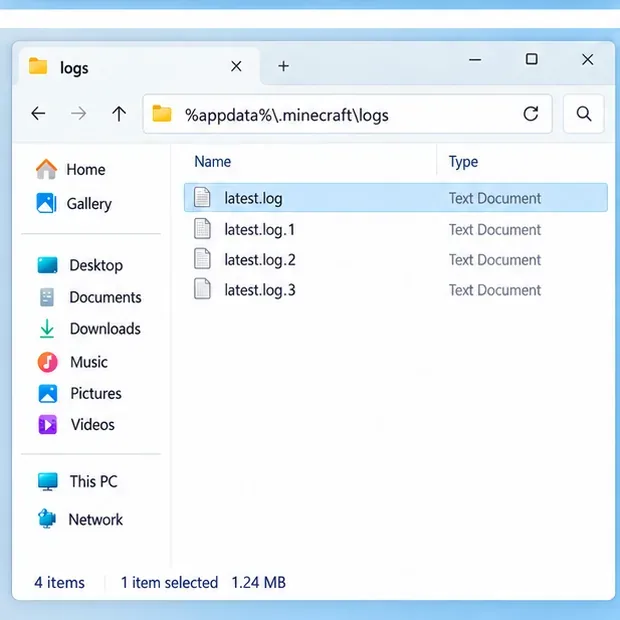Click the 1.24 MB size text
This screenshot has height=620, width=620.
pos(258,582)
